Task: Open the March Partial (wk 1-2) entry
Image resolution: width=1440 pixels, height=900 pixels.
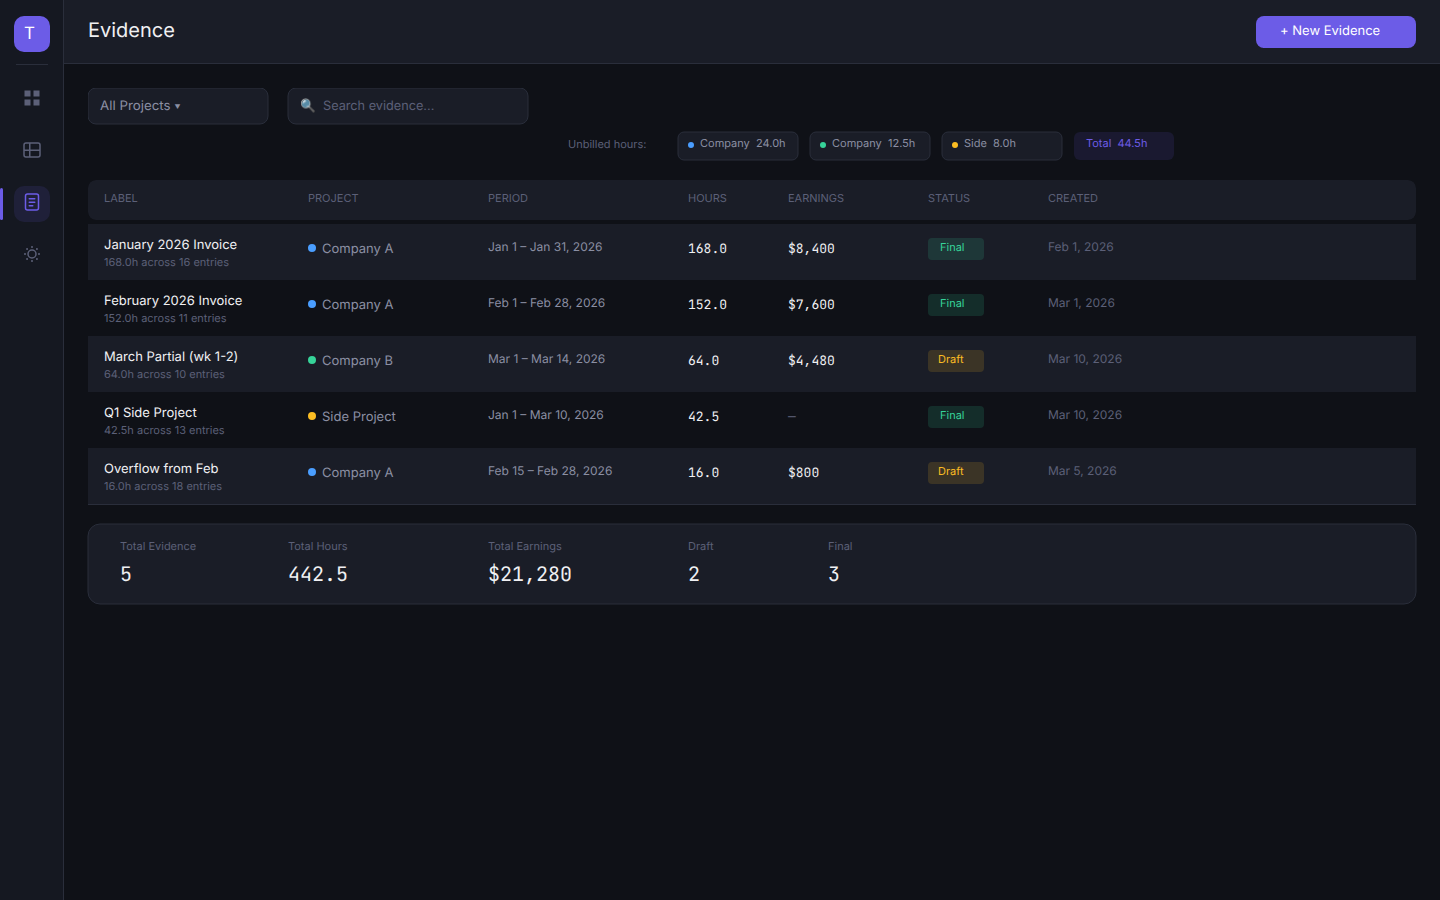Action: pyautogui.click(x=171, y=357)
